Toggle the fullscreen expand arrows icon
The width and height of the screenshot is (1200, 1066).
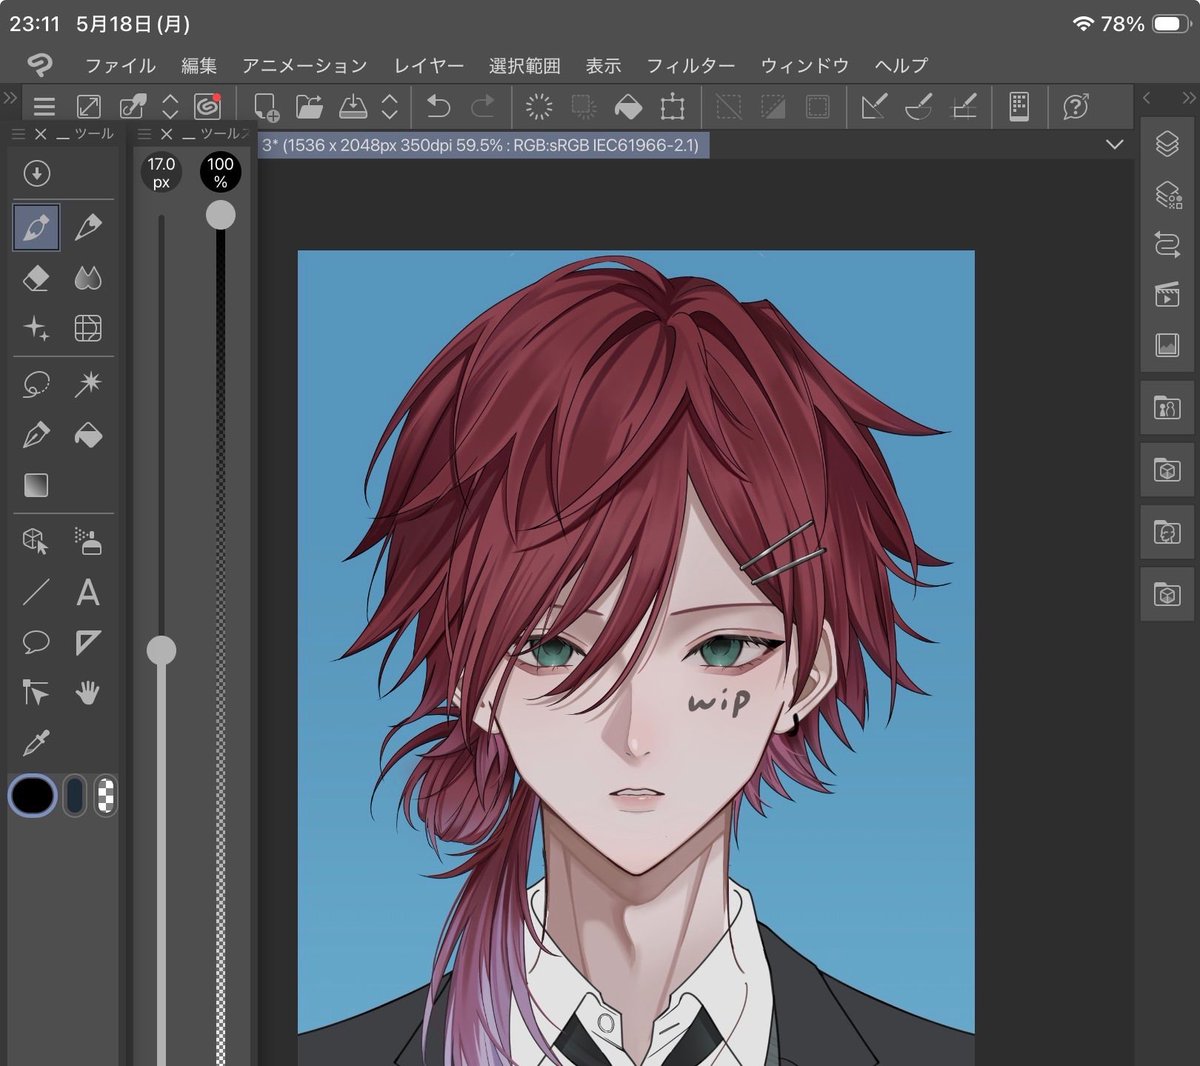click(89, 106)
